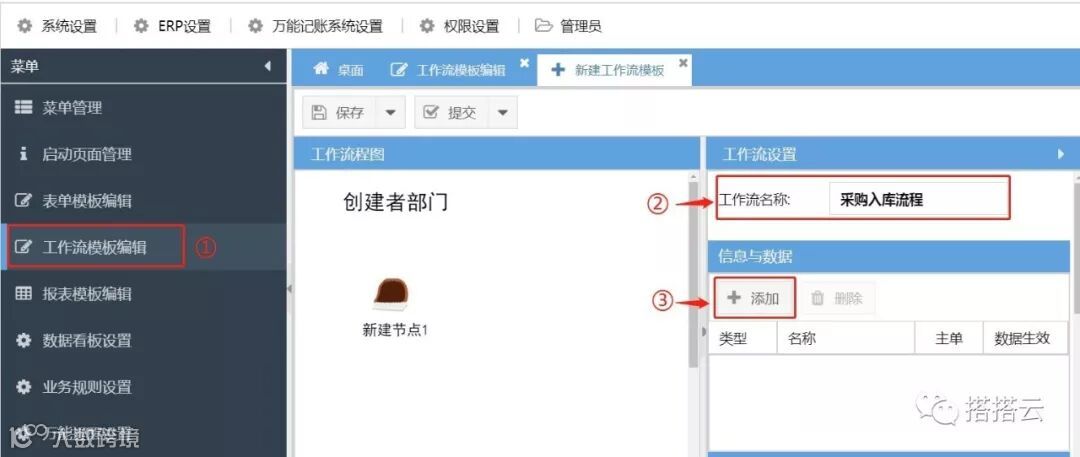
Task: Click the right panel splitter collapse handle
Action: [x=703, y=332]
